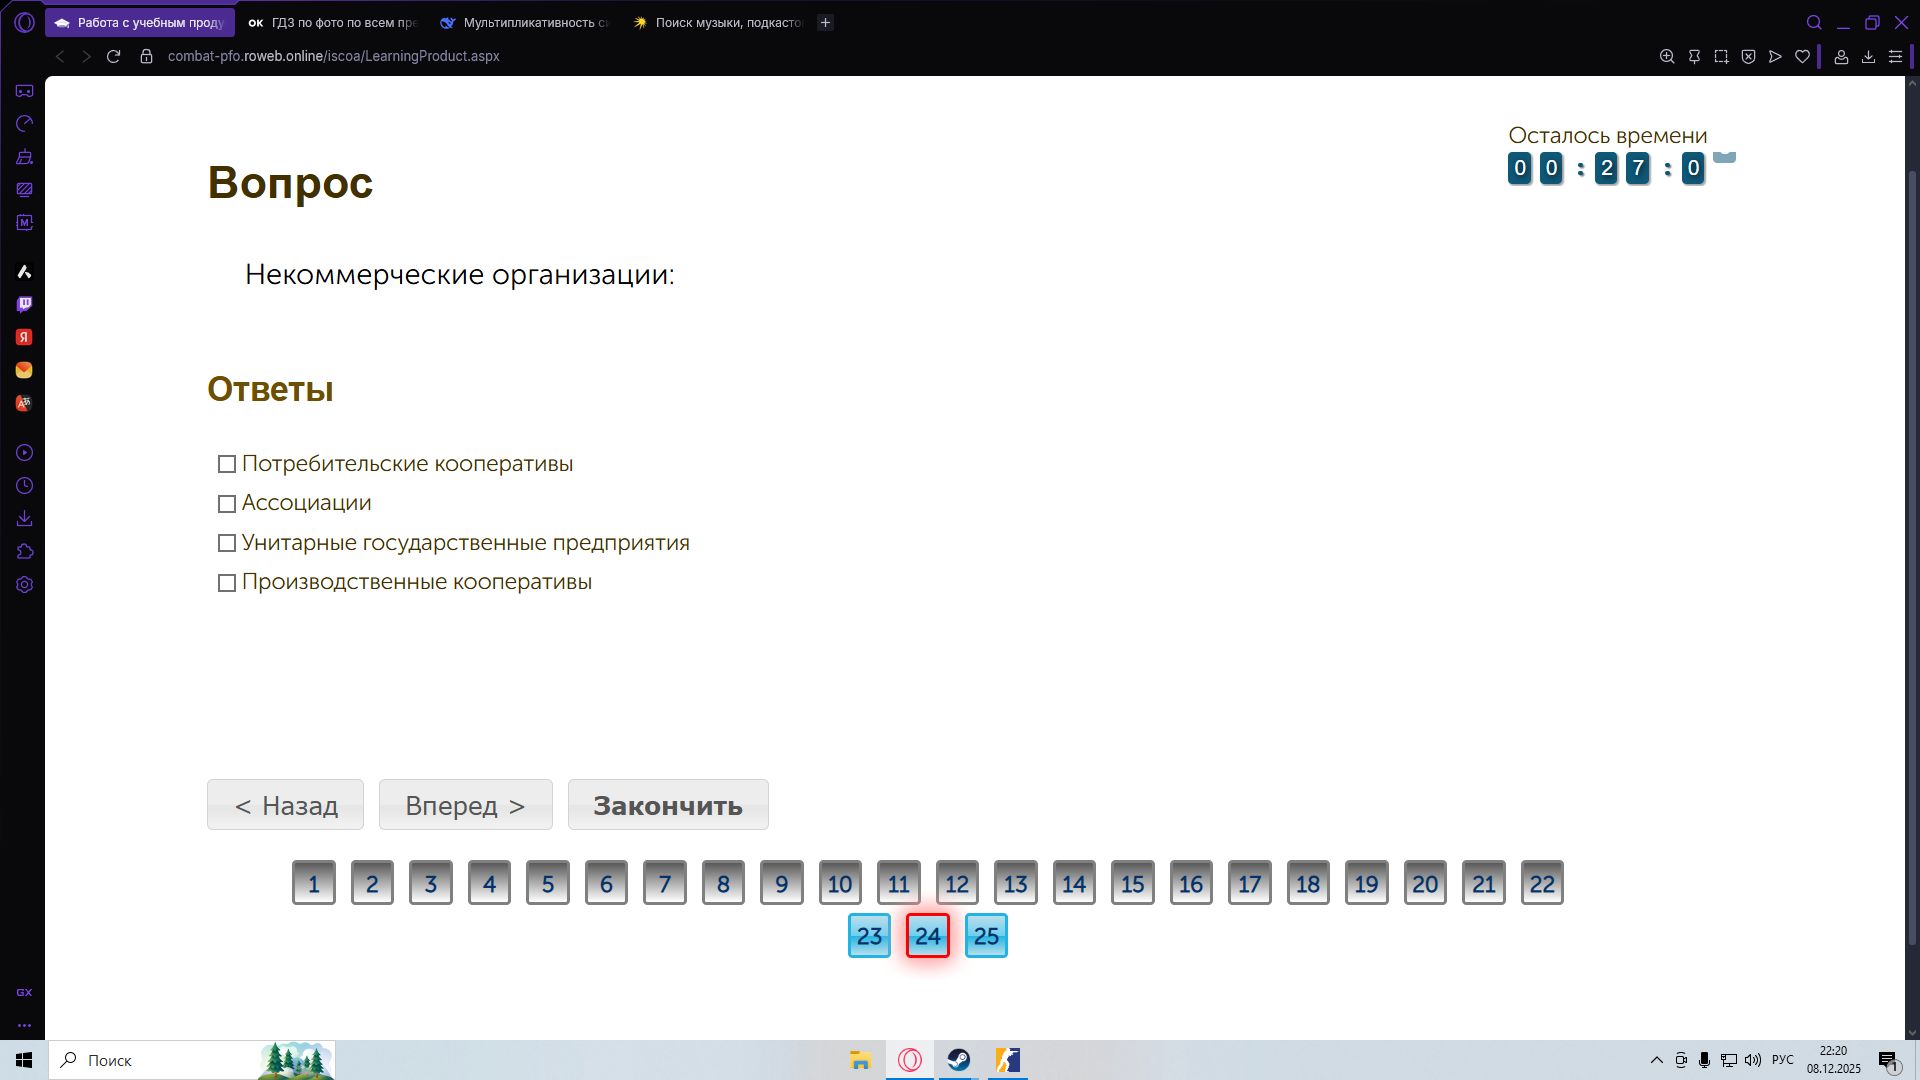The image size is (1920, 1080).
Task: Open toolbar profile account icon
Action: [1841, 57]
